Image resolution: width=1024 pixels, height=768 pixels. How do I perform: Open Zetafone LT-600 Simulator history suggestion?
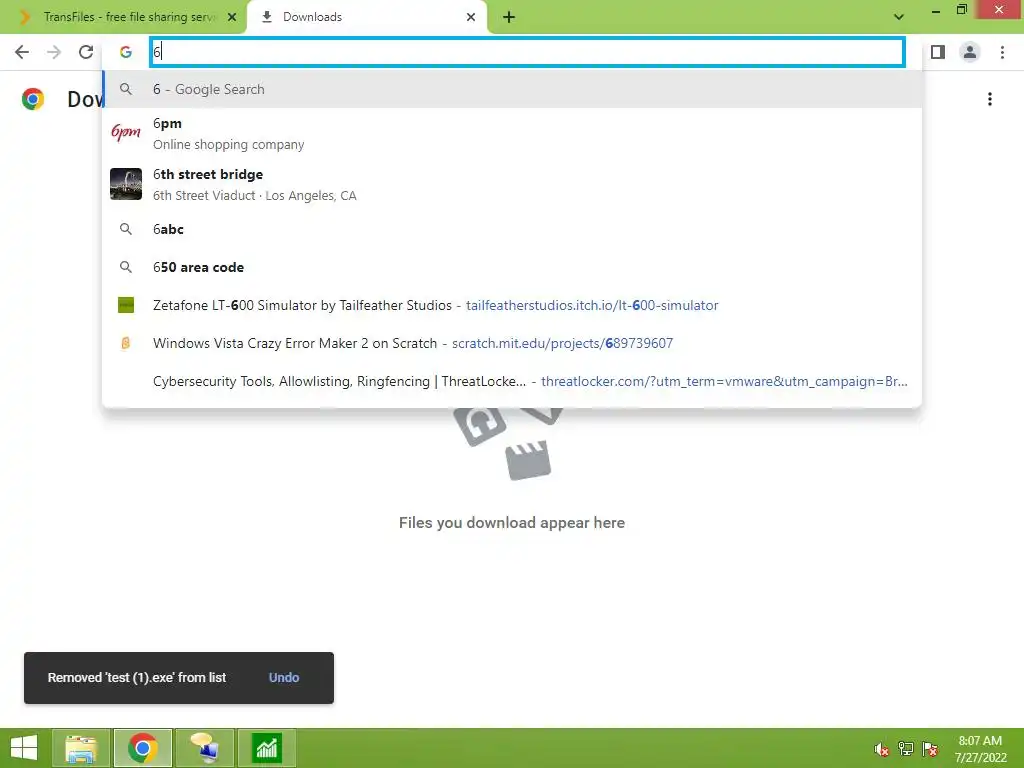pos(512,305)
